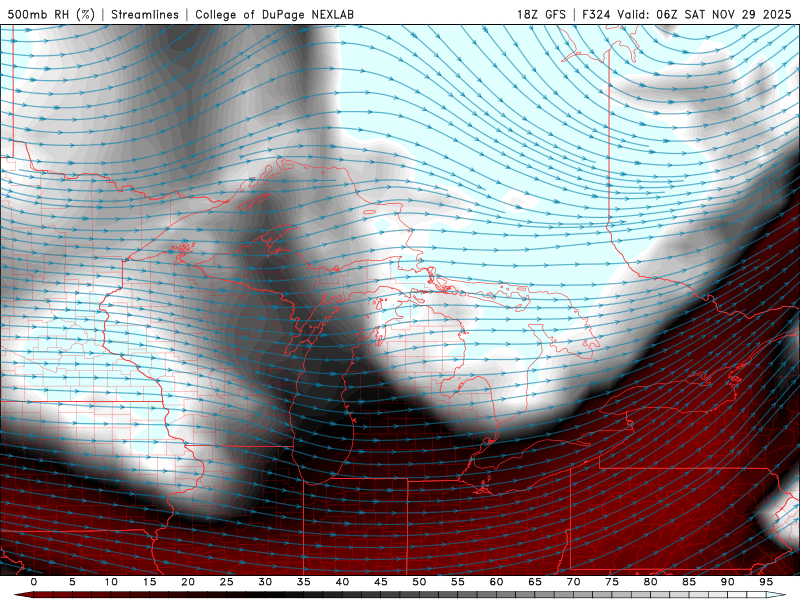The width and height of the screenshot is (800, 600).
Task: Pick the "75" tick on the RH scale
Action: click(612, 582)
